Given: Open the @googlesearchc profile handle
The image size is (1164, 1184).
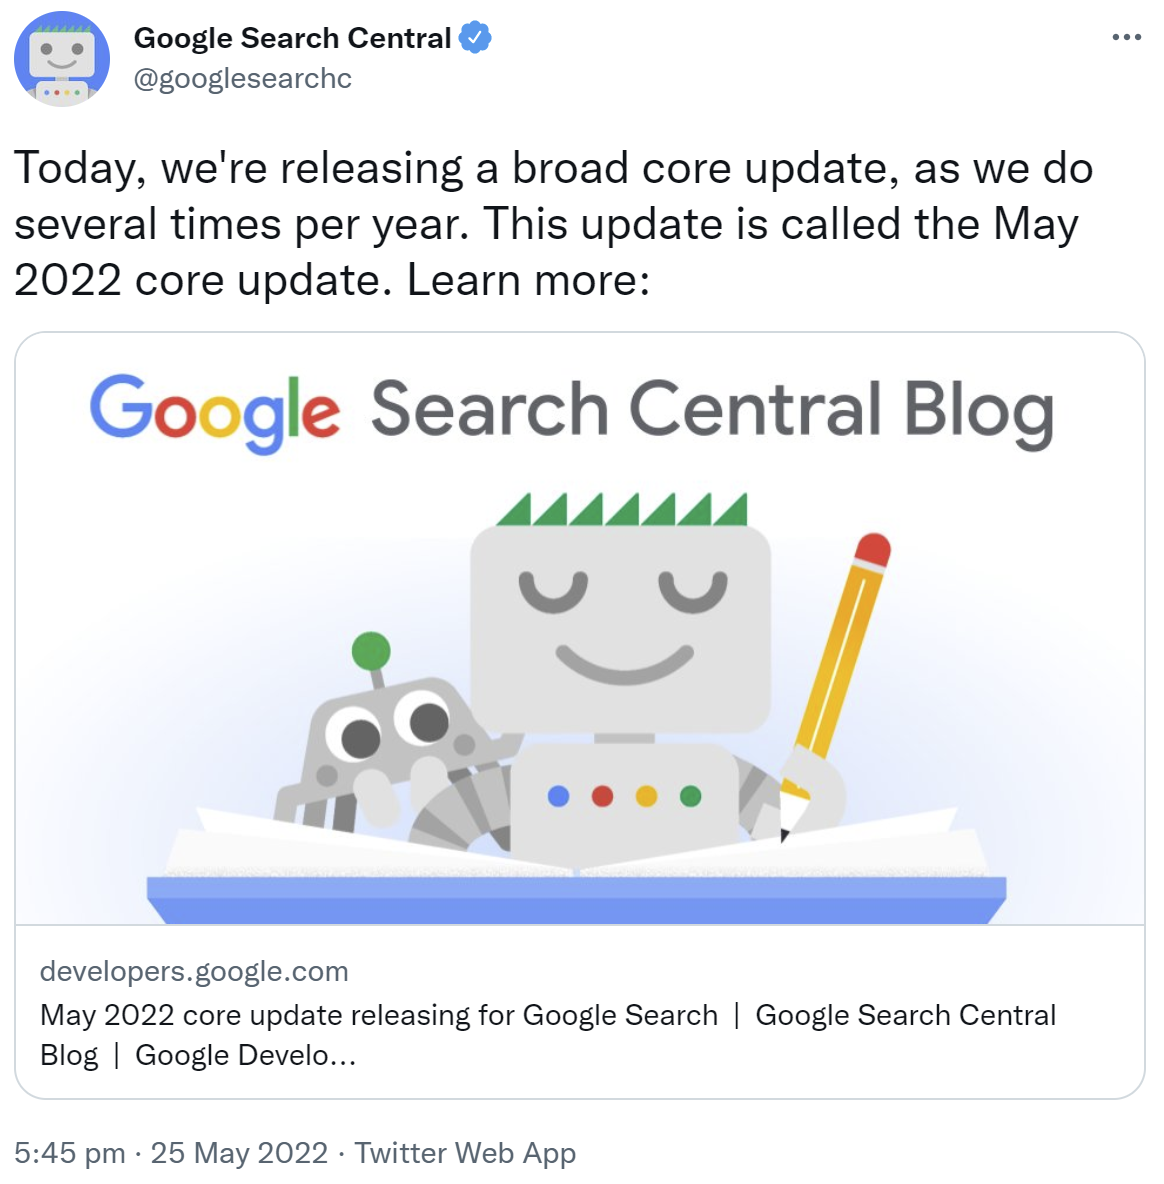Looking at the screenshot, I should [x=242, y=78].
